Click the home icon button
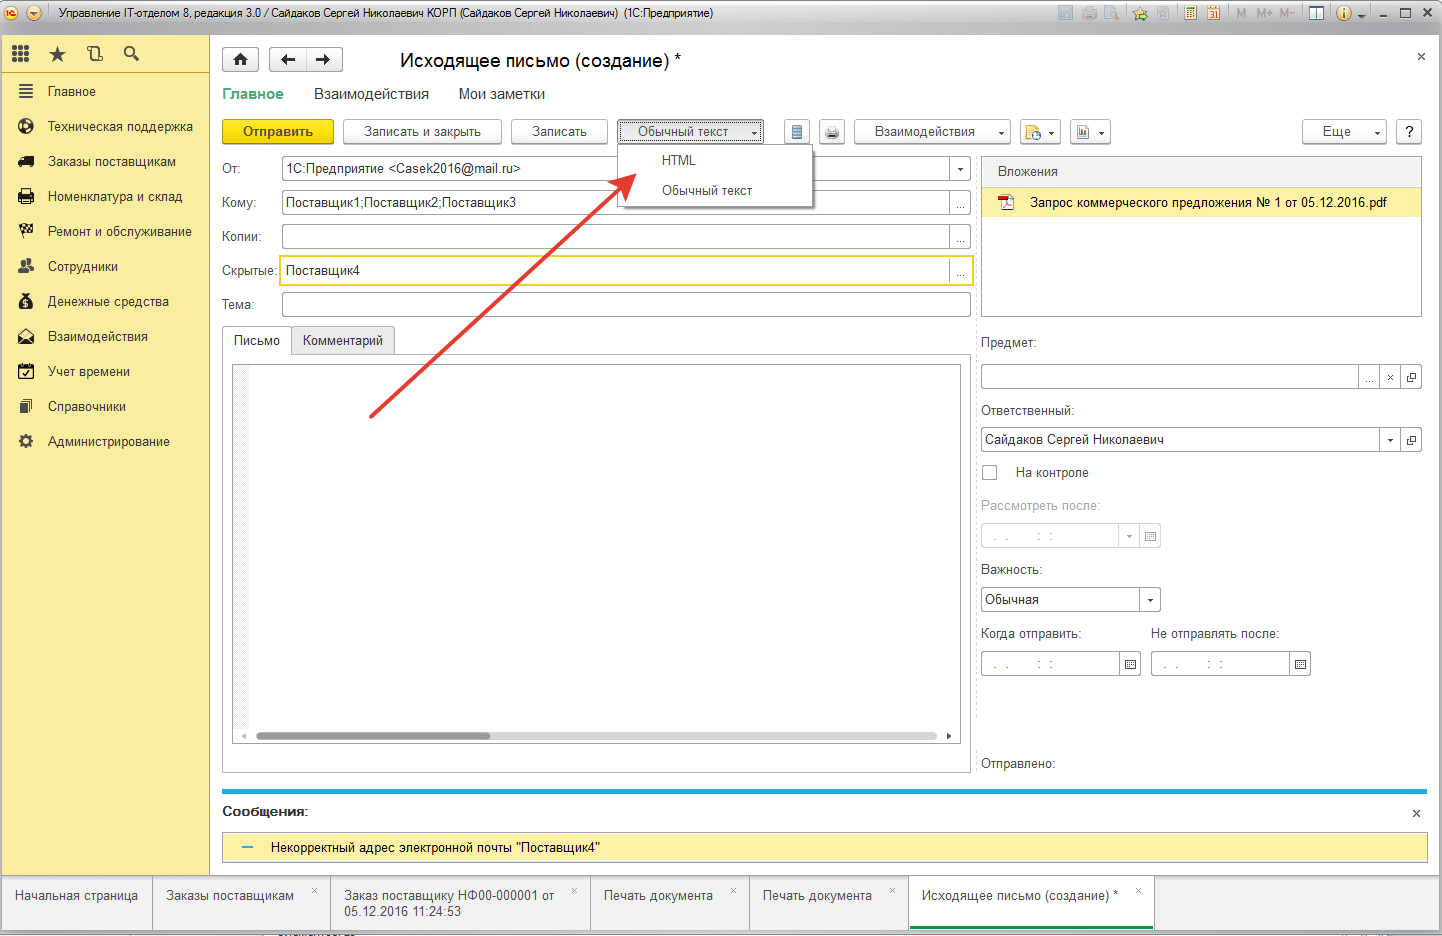The image size is (1442, 936). coord(240,60)
